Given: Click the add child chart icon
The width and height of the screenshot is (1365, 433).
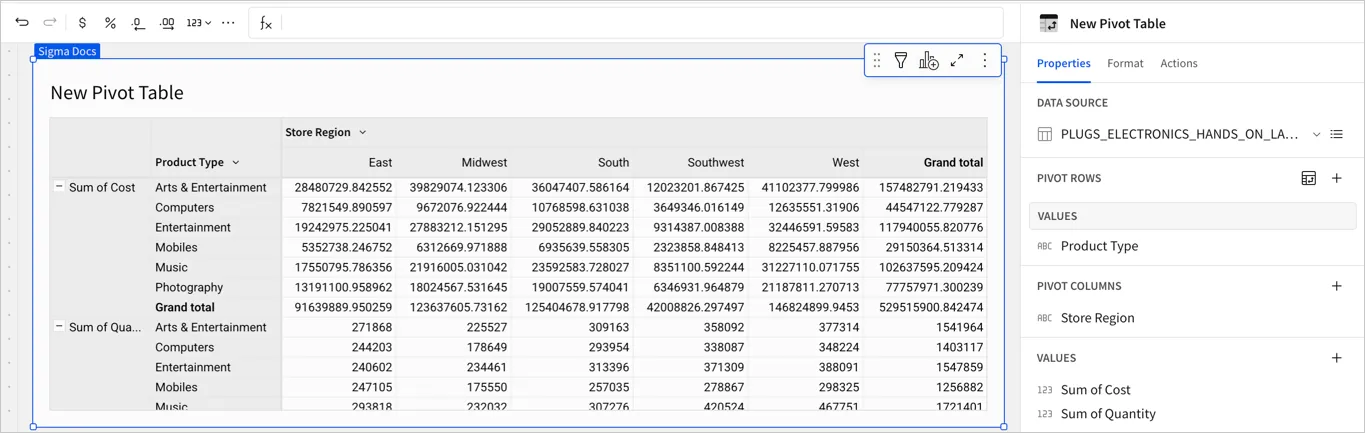Looking at the screenshot, I should point(929,61).
